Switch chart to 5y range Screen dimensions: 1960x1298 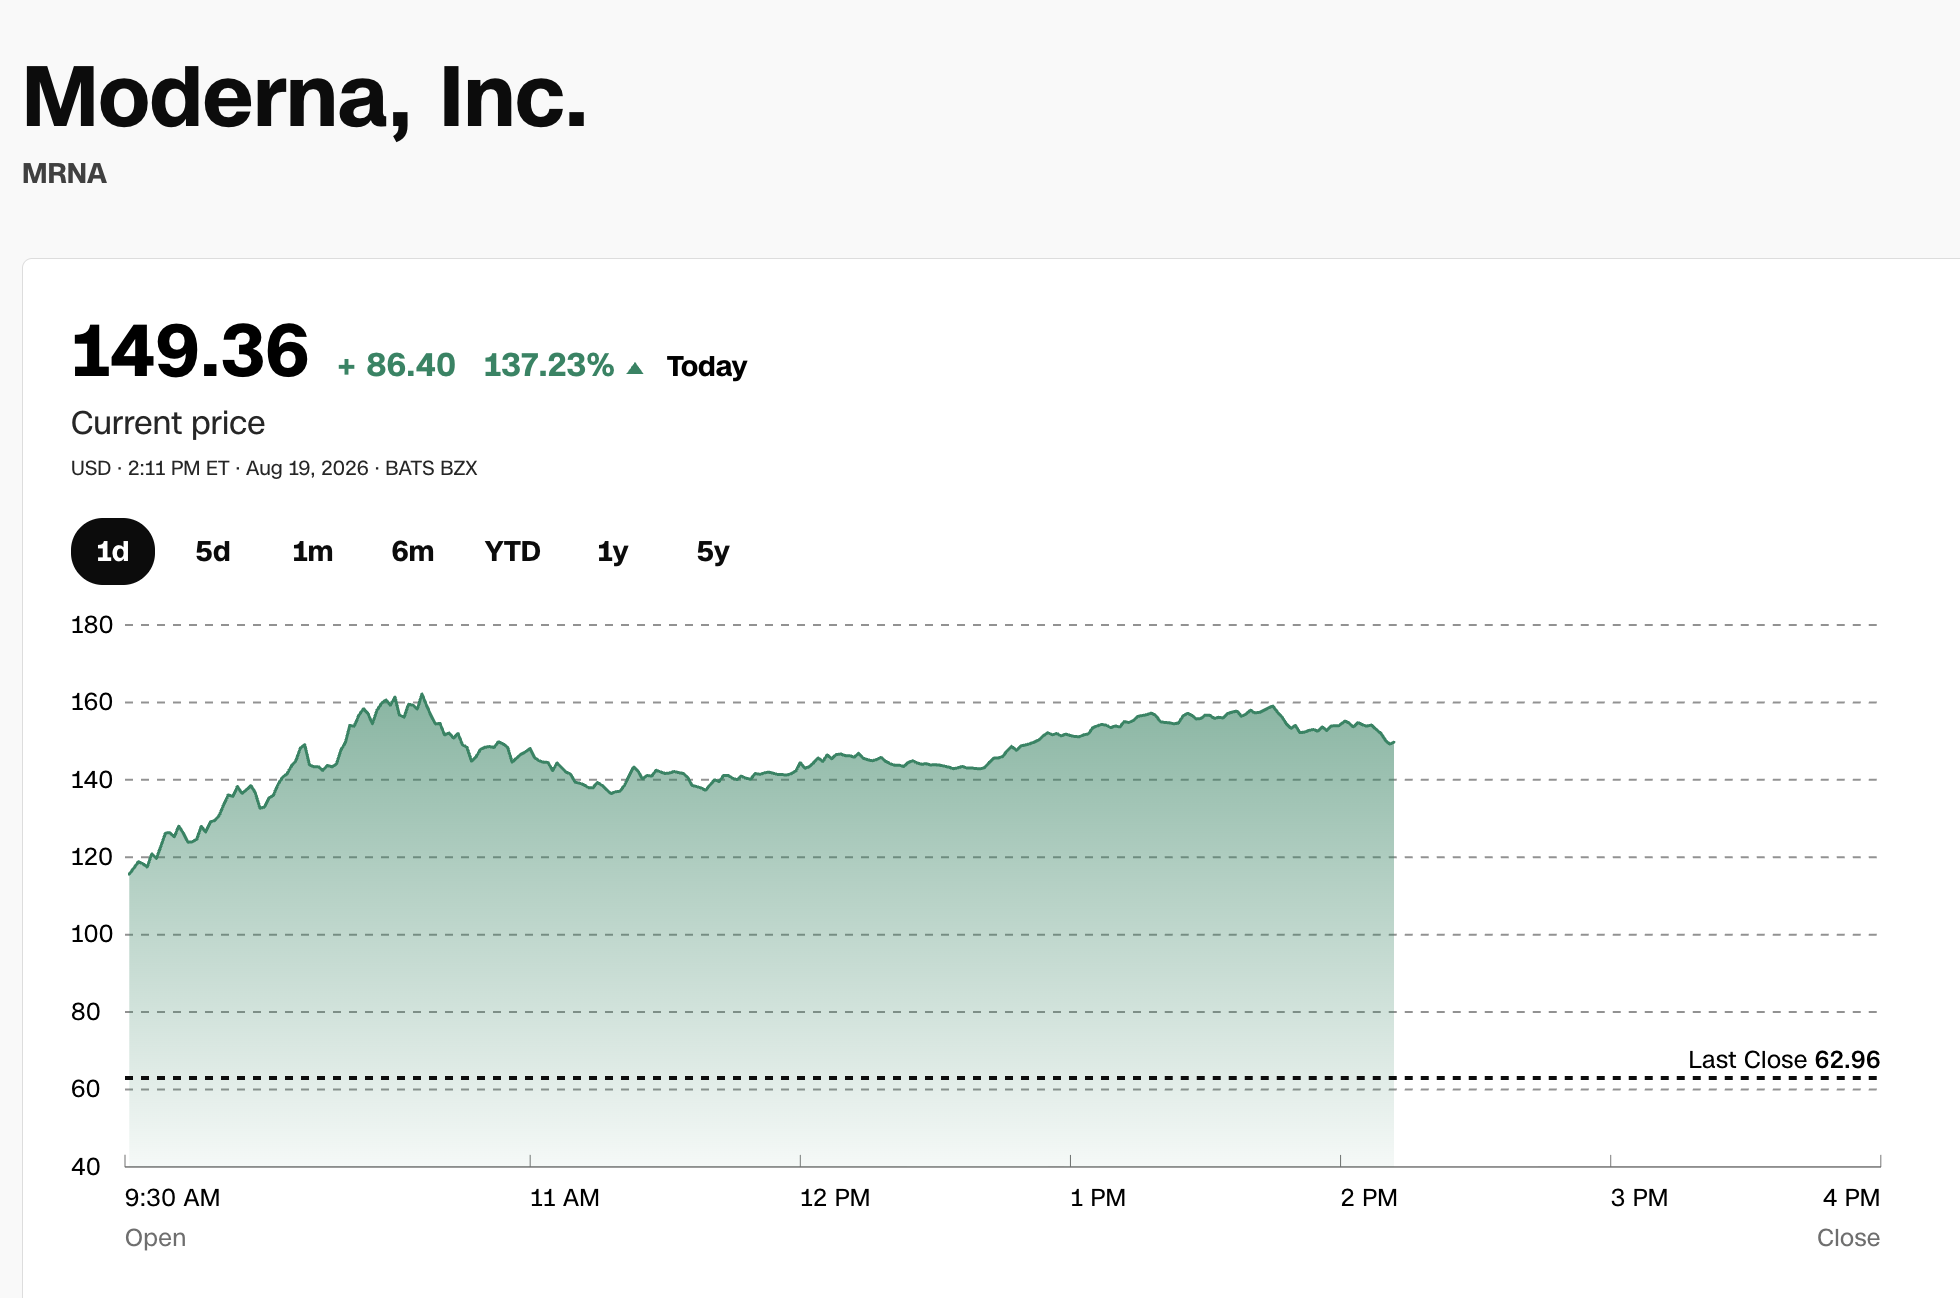coord(713,551)
